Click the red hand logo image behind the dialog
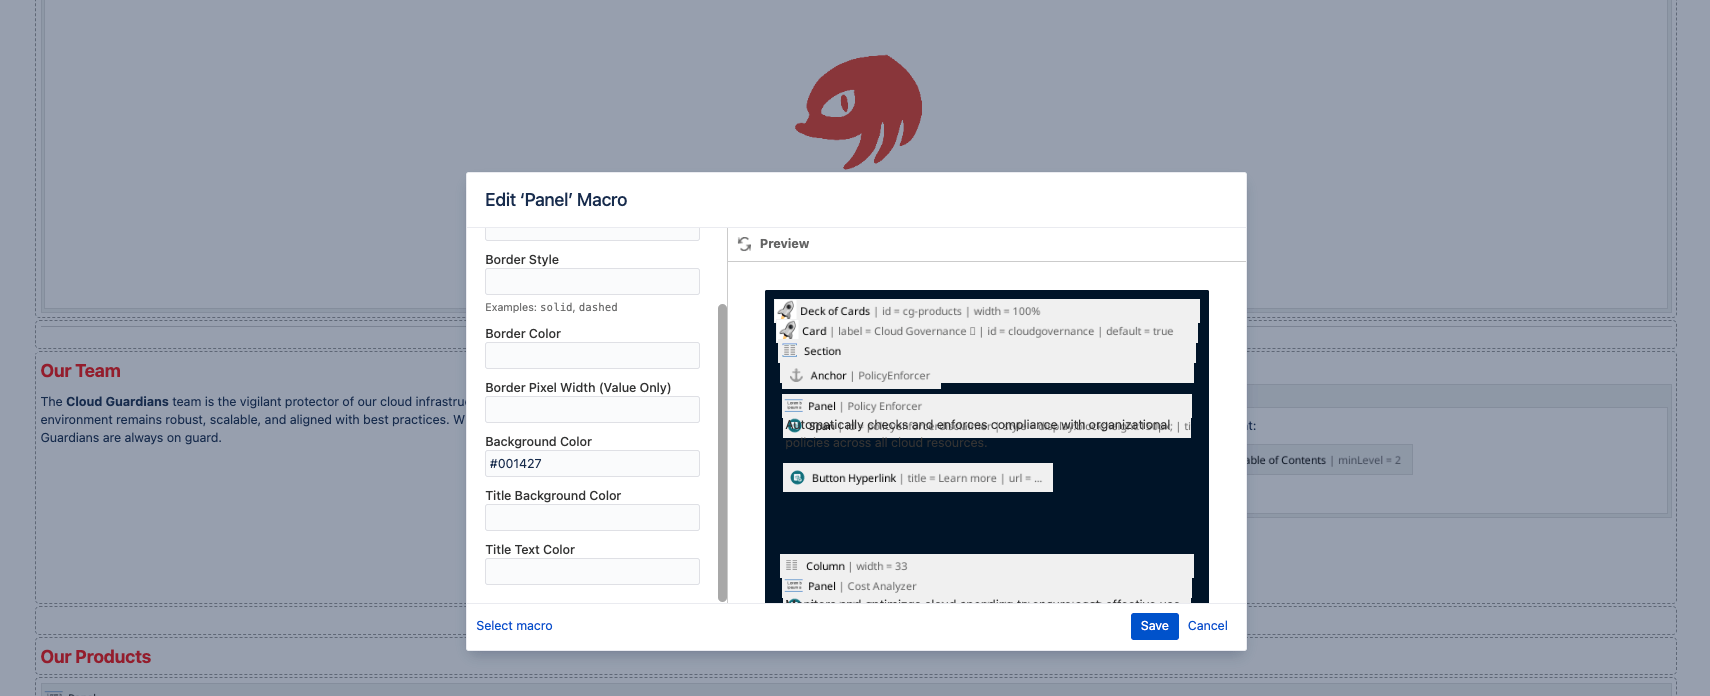 (x=859, y=112)
